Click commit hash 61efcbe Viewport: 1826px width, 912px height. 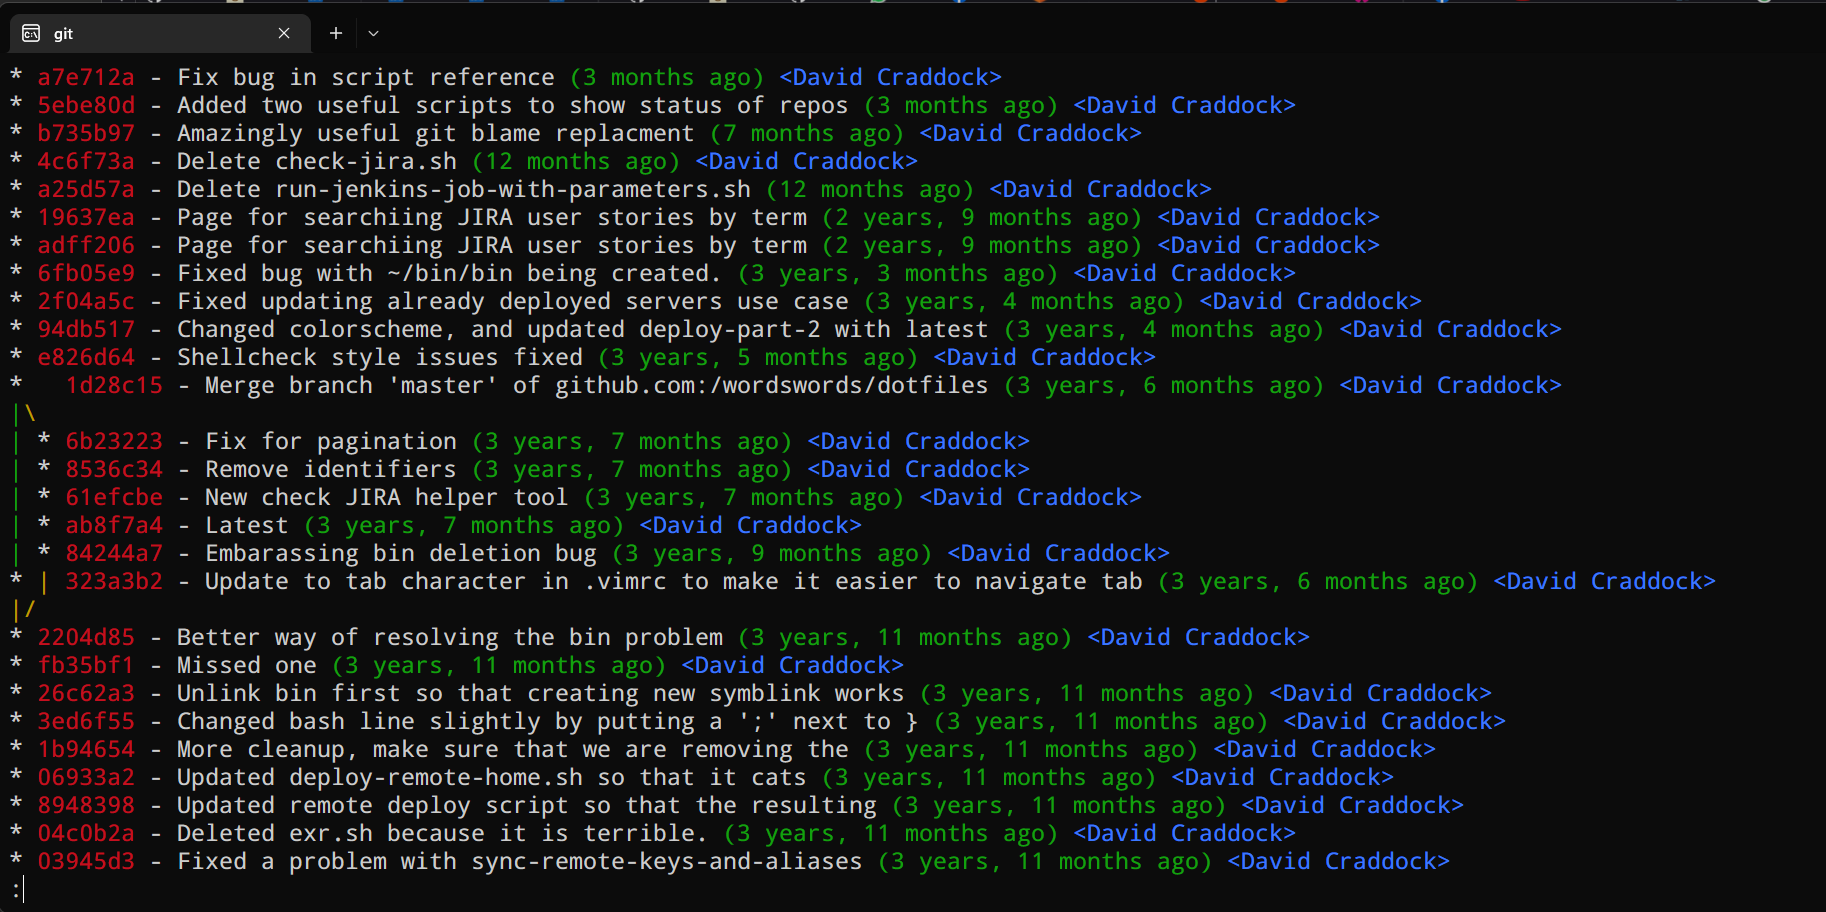pos(114,497)
